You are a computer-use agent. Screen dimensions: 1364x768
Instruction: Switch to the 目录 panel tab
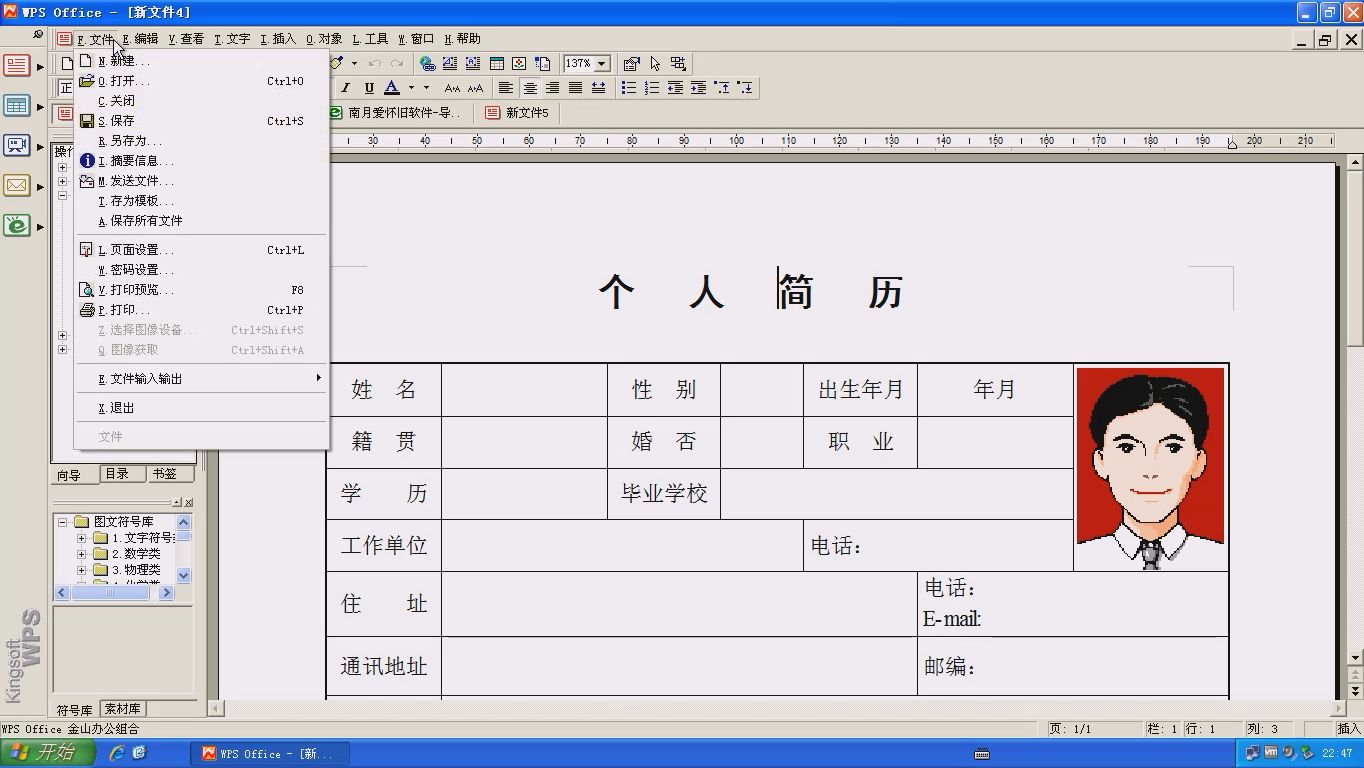point(118,474)
